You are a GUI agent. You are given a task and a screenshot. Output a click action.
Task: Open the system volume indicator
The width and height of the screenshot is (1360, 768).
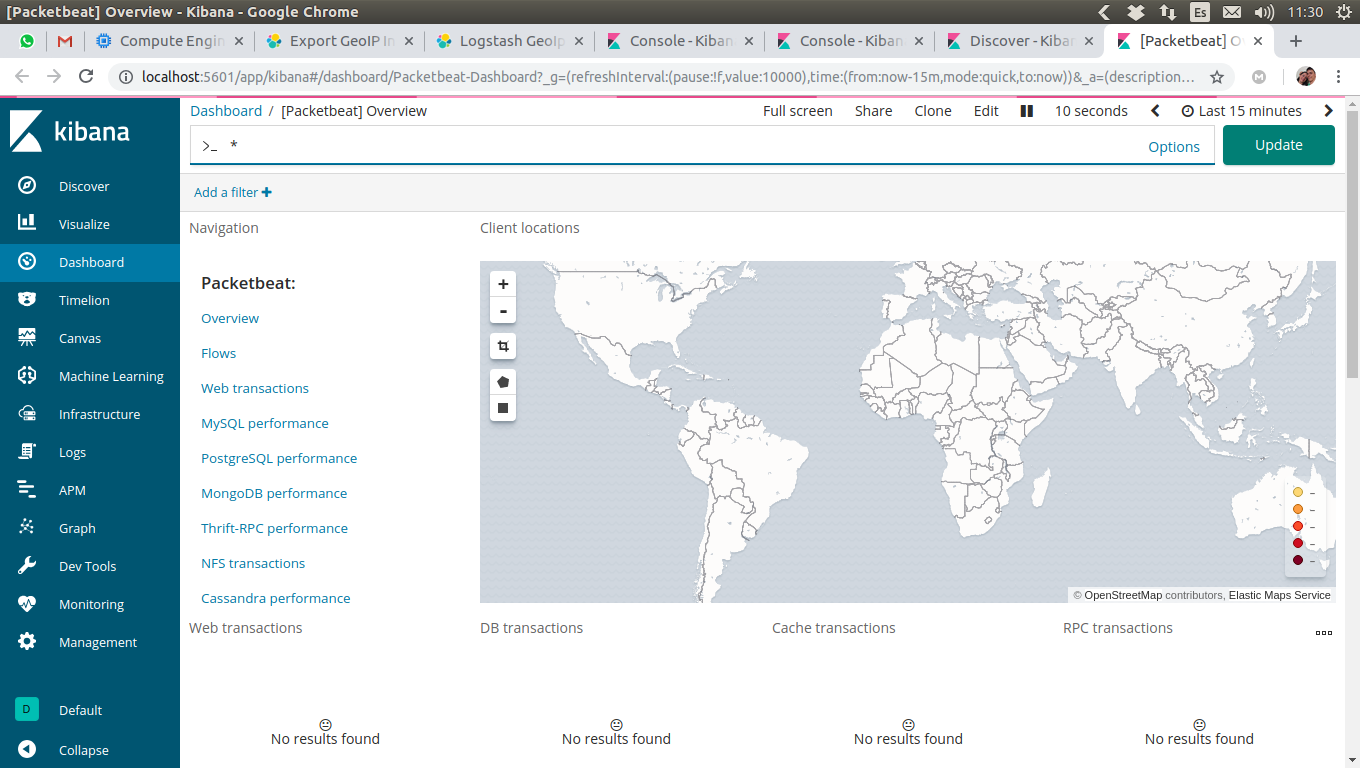click(1264, 12)
